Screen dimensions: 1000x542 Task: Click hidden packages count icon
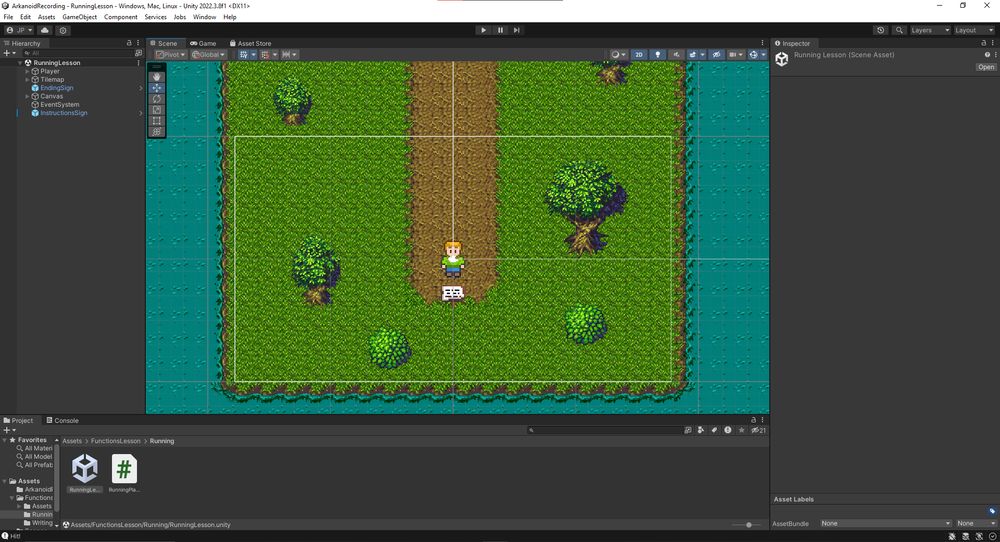click(758, 430)
